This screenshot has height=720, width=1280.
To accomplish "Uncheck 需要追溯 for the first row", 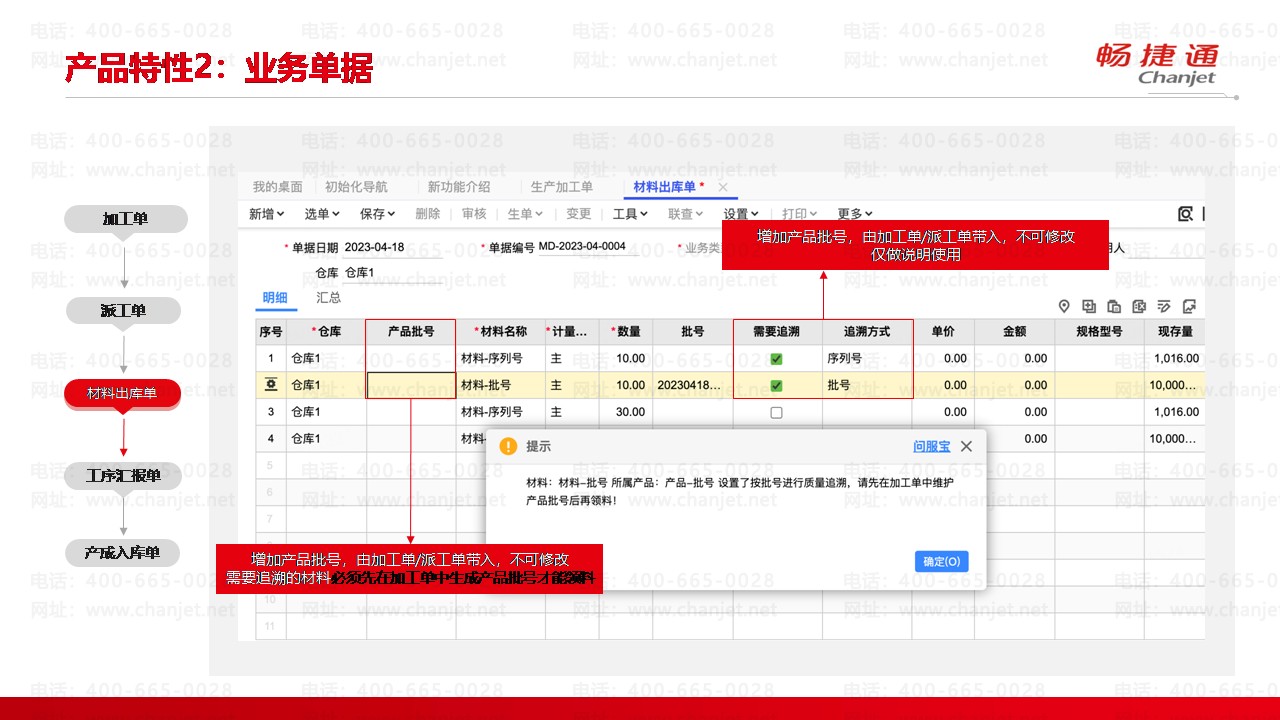I will 776,358.
